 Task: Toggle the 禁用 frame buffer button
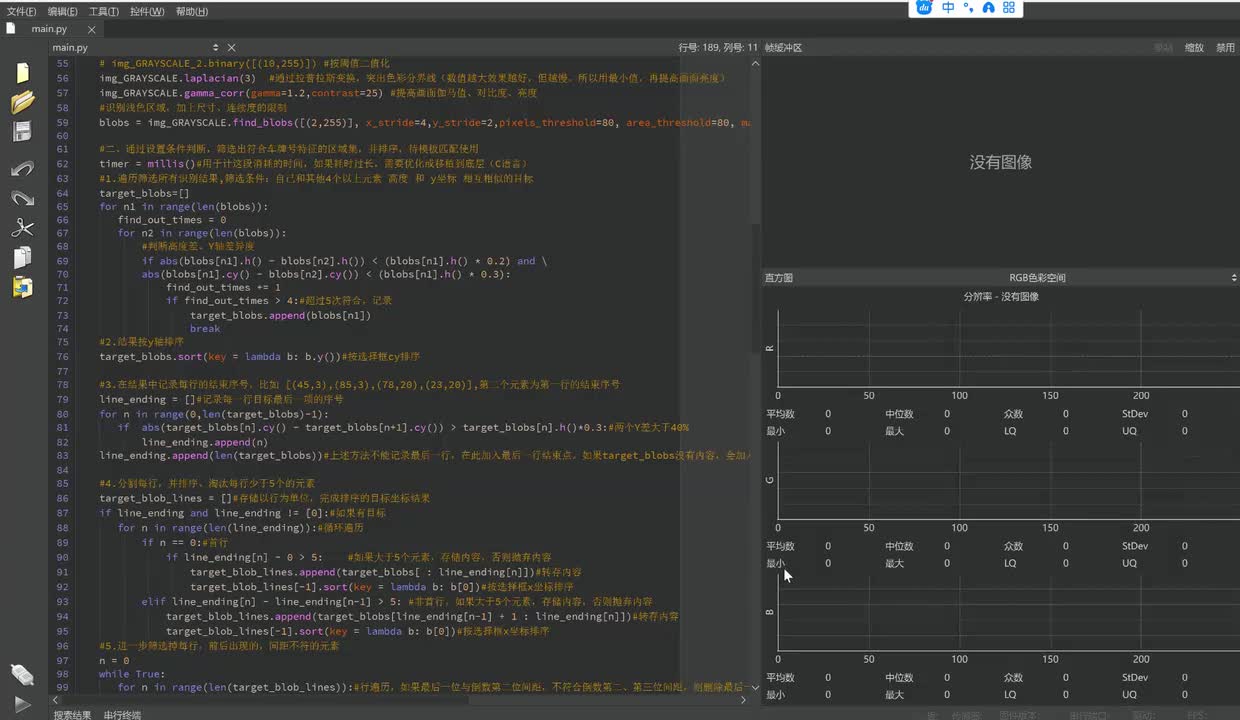(1225, 48)
